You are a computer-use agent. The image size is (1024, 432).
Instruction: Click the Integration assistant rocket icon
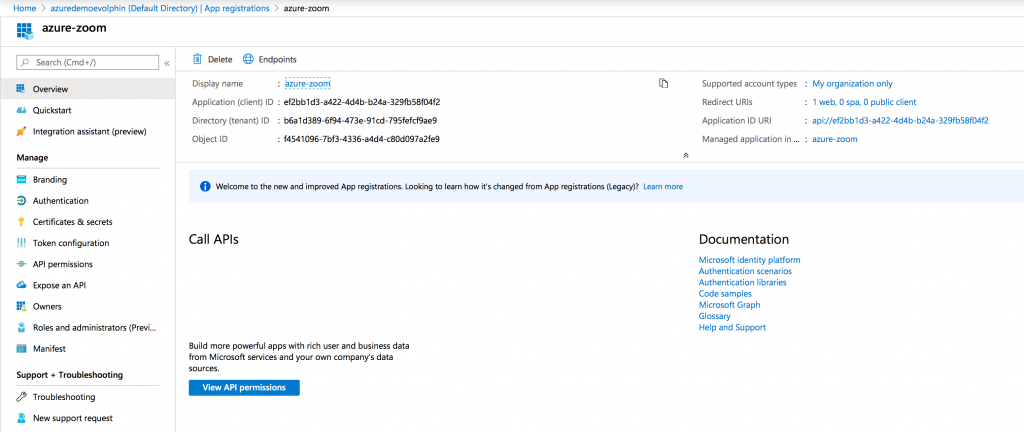21,131
